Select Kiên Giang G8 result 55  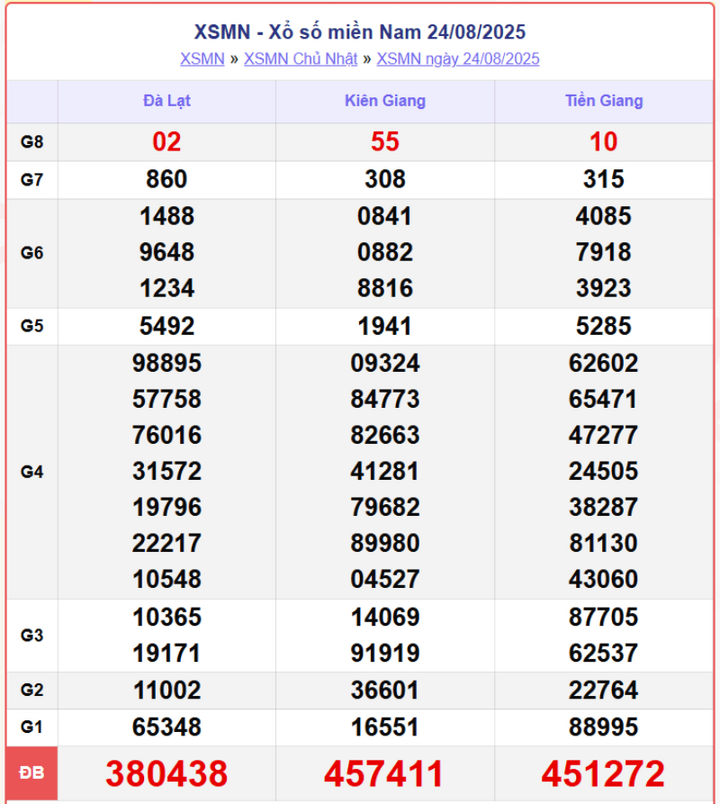[x=385, y=142]
